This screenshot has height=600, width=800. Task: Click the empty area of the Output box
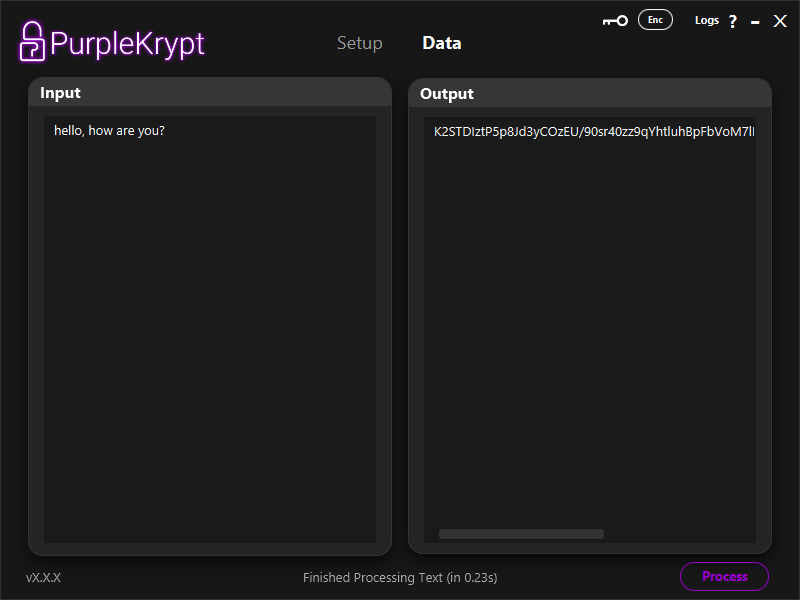[x=589, y=340]
